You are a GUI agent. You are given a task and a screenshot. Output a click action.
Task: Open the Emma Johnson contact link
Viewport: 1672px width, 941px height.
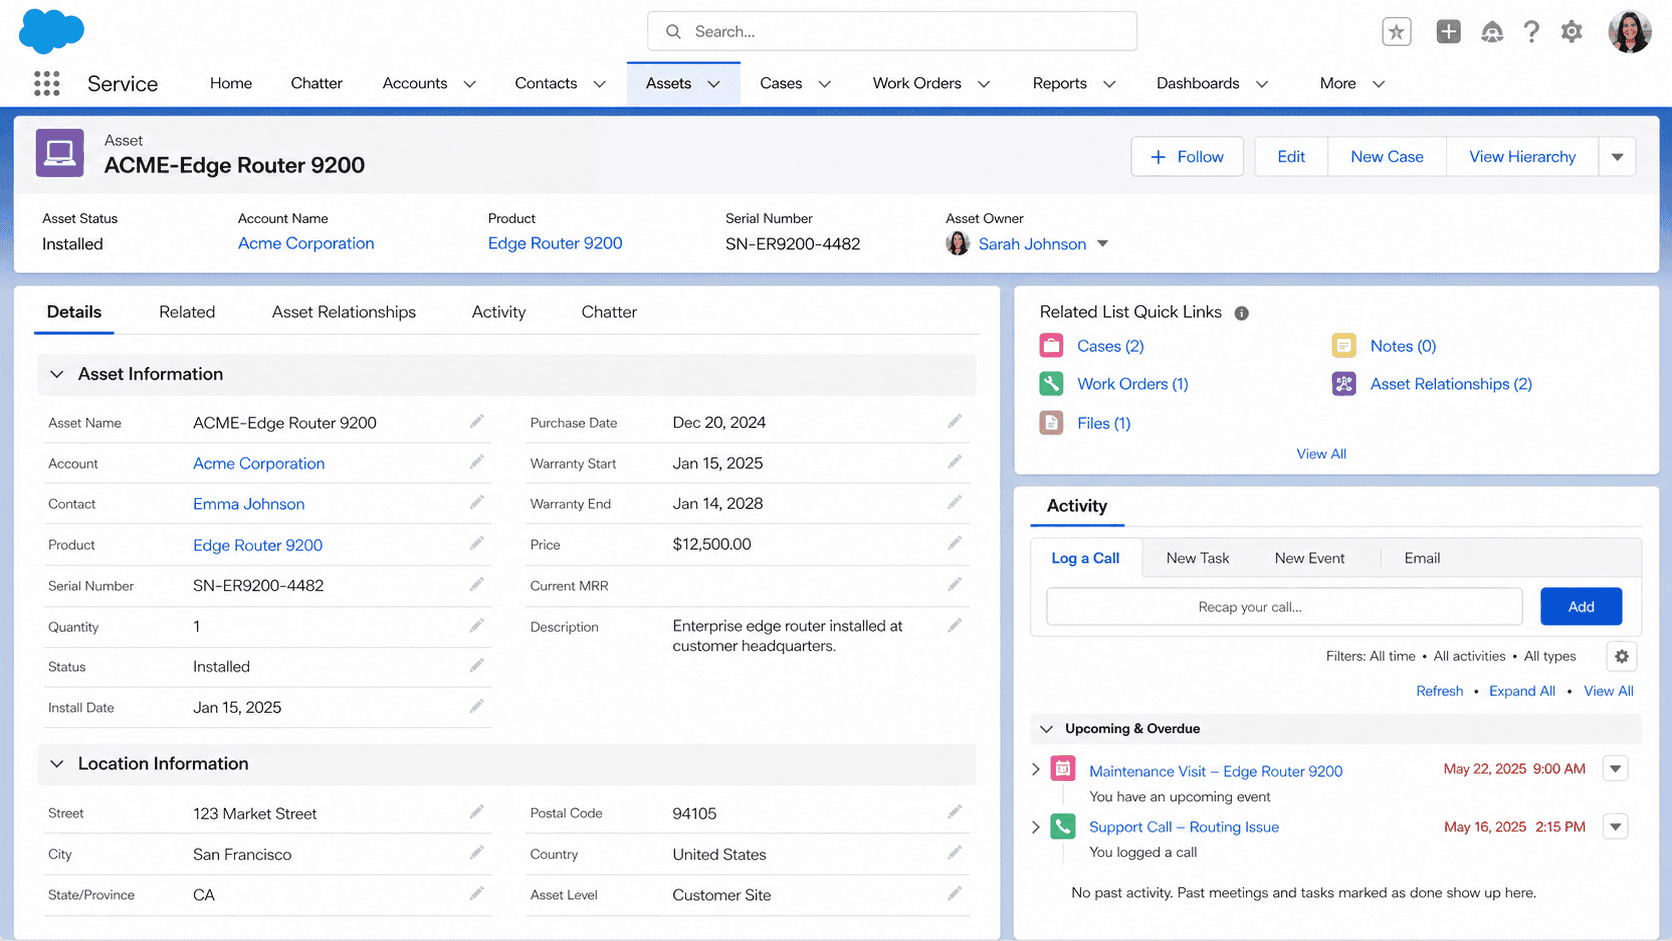coord(249,504)
